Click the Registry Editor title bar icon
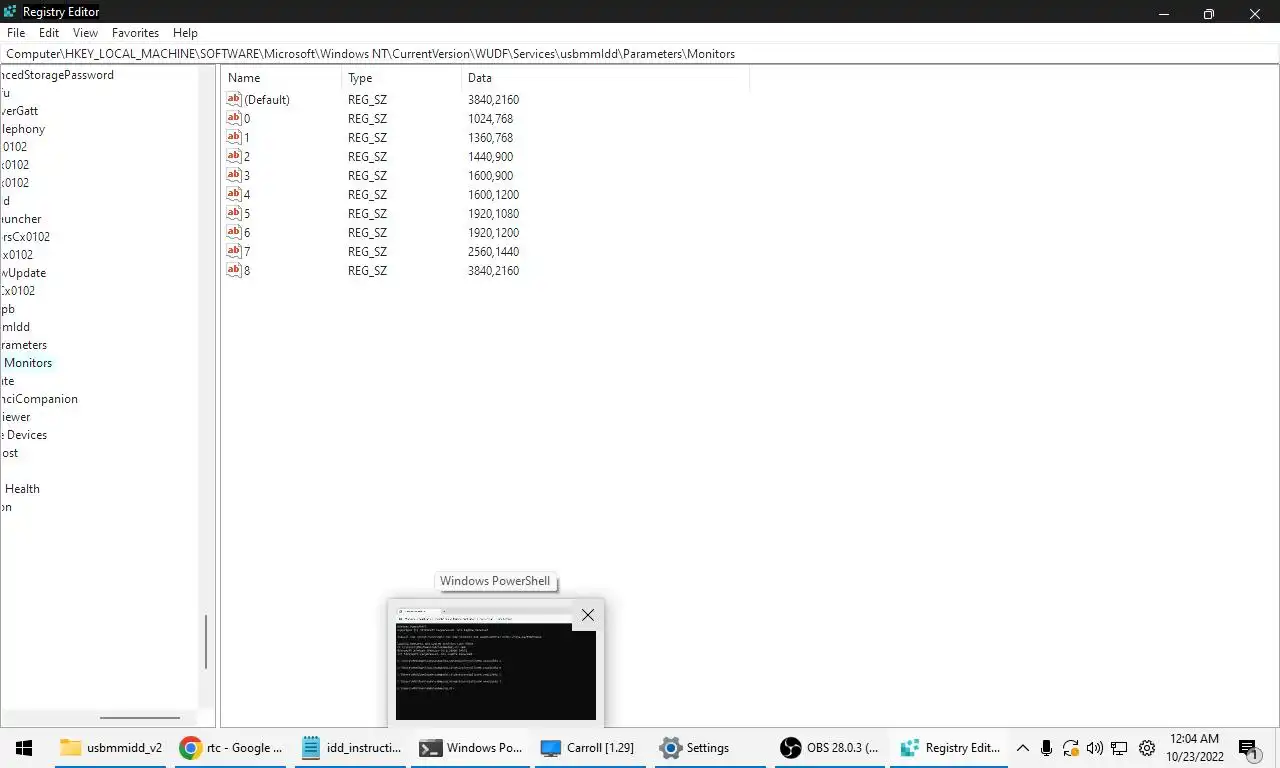This screenshot has width=1280, height=768. pyautogui.click(x=10, y=12)
